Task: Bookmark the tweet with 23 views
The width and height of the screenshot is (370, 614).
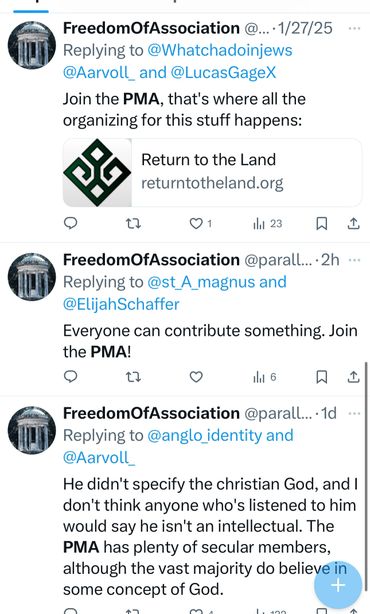Action: point(321,224)
